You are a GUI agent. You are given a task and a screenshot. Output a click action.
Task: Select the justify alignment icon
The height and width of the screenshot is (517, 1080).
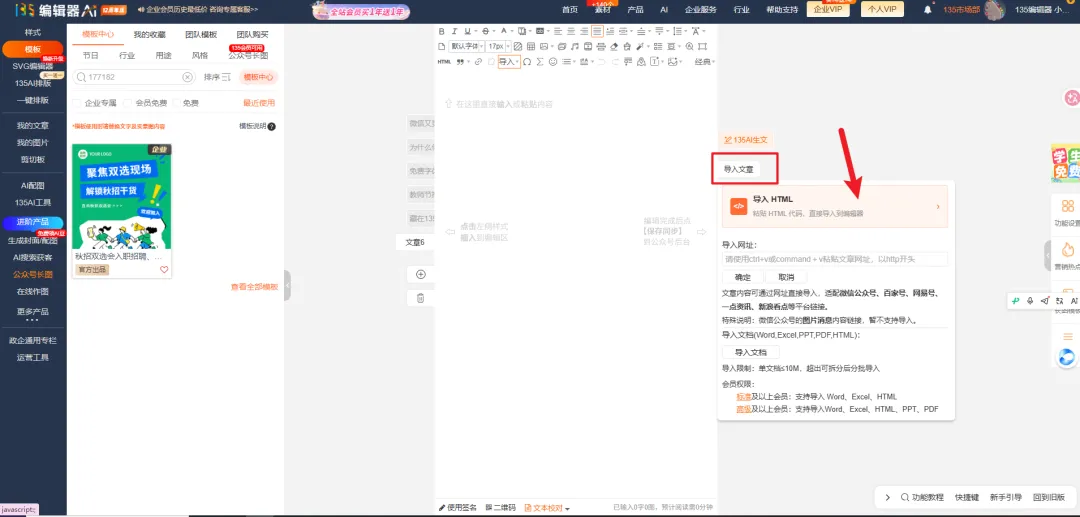tap(597, 31)
